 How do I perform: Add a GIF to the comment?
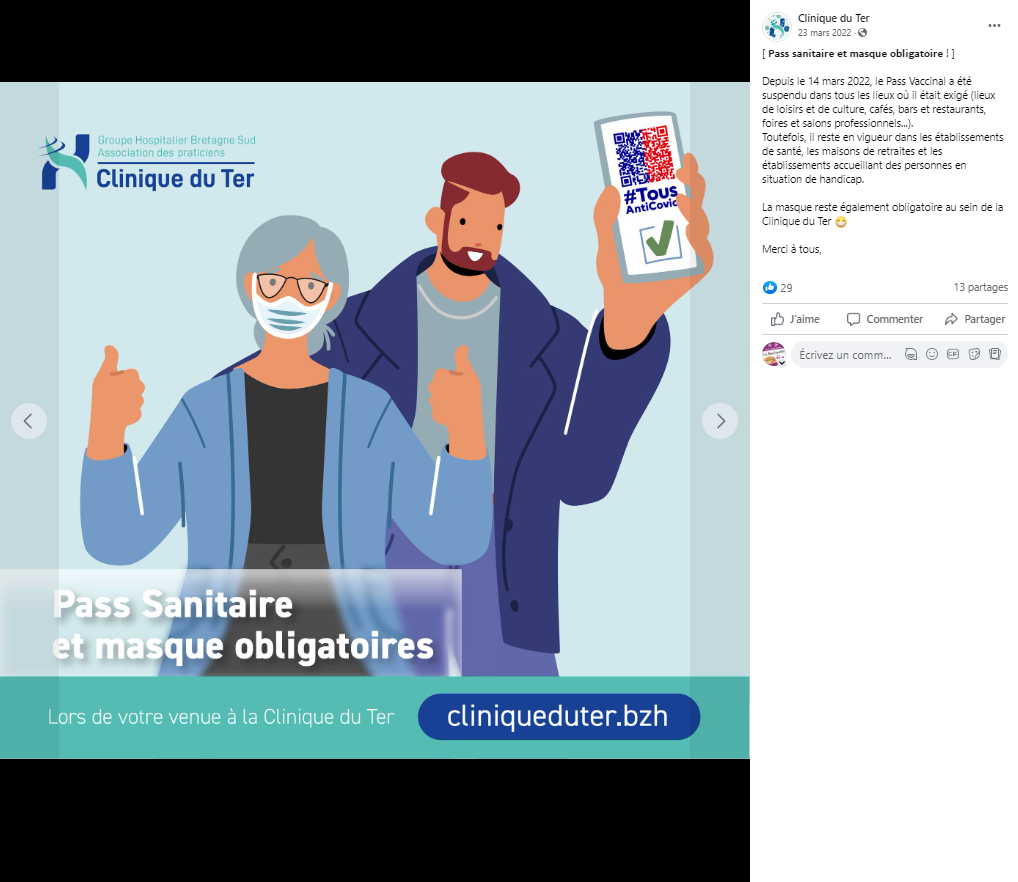[x=952, y=354]
